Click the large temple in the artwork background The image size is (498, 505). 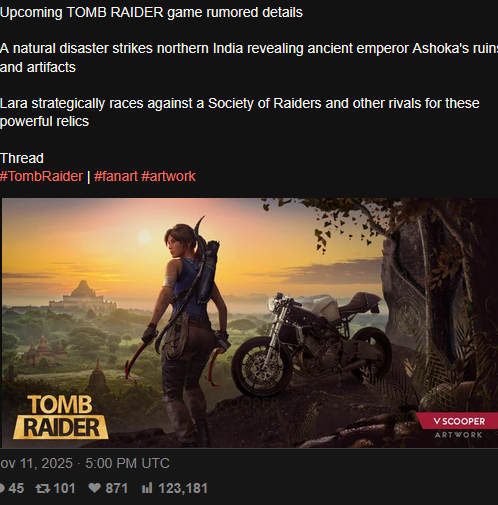pos(83,297)
